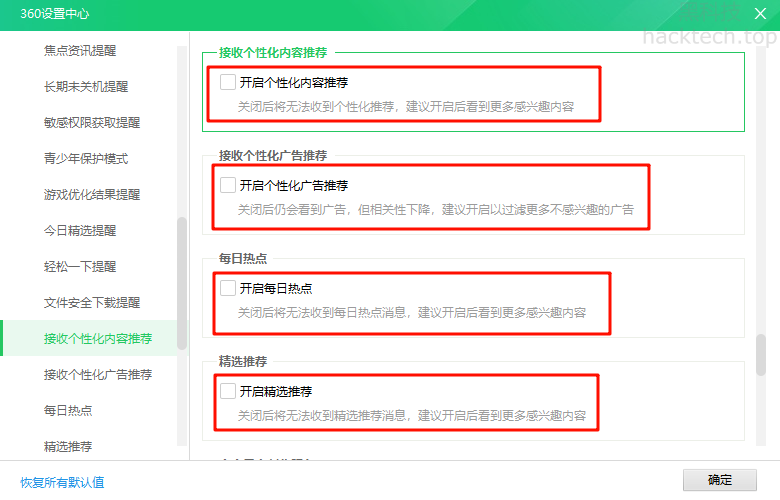780x500 pixels.
Task: Select 精选推荐 sidebar item
Action: click(68, 446)
